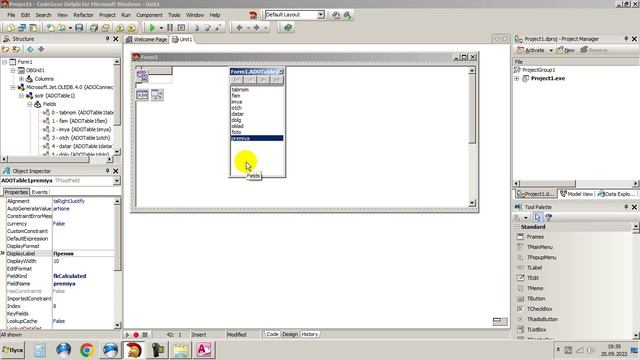Click the Help Contents book icon in the toolbar

click(288, 28)
